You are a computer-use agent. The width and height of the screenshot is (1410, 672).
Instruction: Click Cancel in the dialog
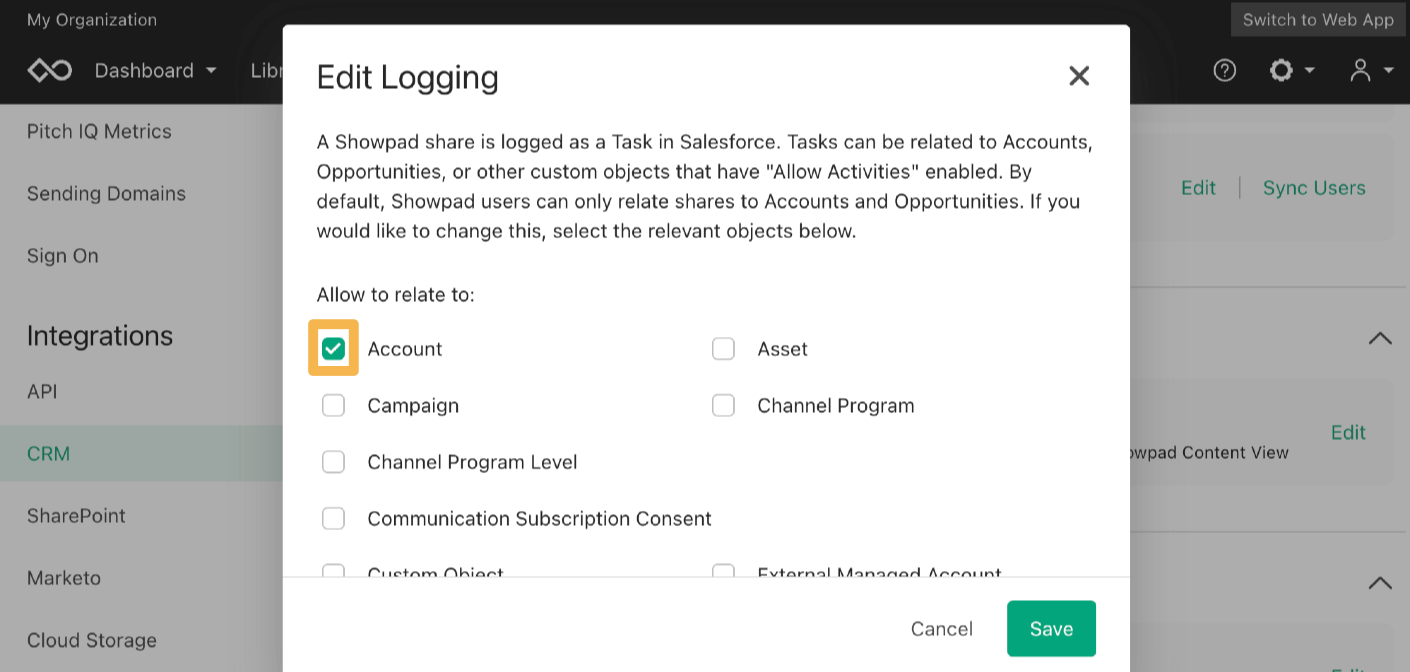[941, 628]
